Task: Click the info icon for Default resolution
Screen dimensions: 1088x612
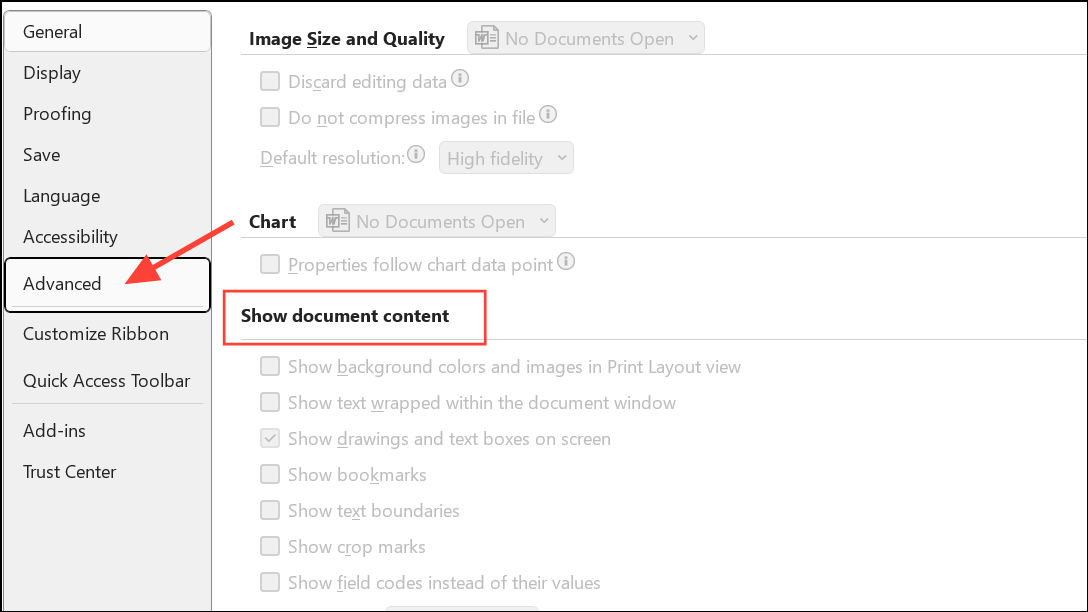Action: click(415, 153)
